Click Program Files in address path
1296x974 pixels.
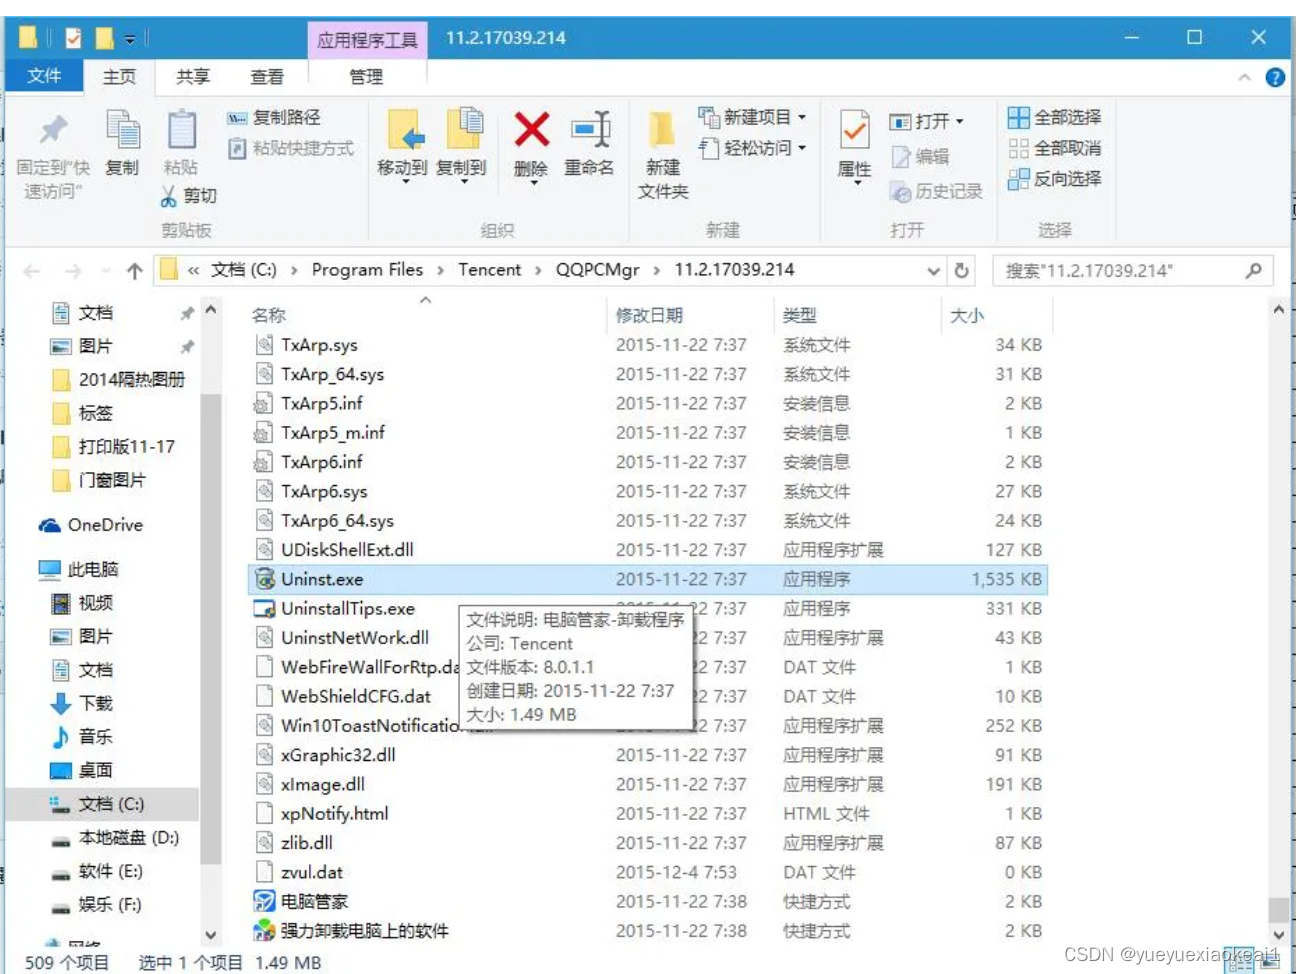tap(367, 270)
